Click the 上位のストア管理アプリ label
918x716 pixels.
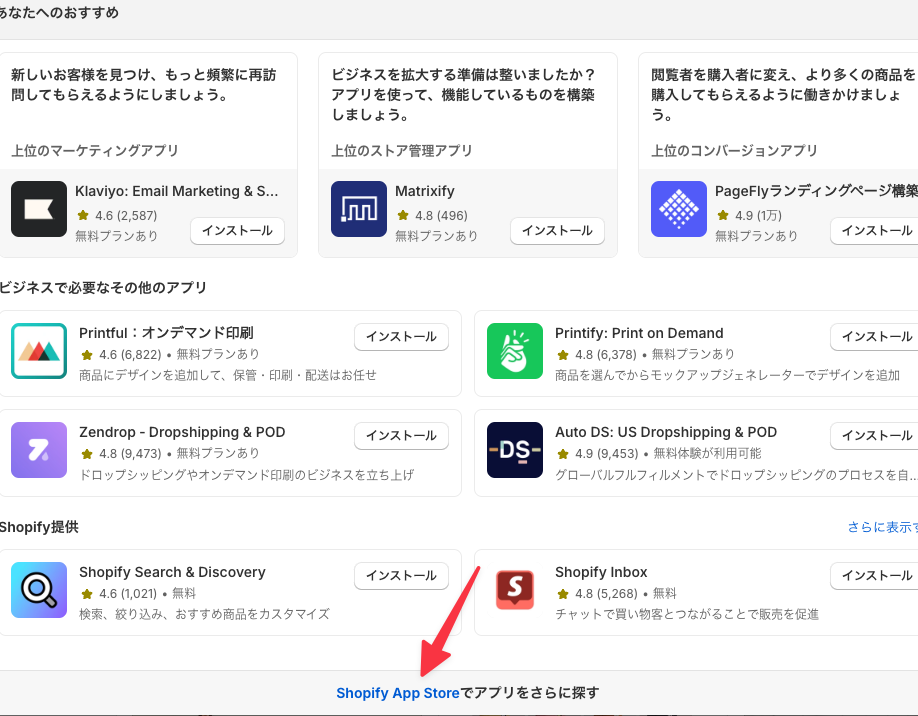coord(402,150)
